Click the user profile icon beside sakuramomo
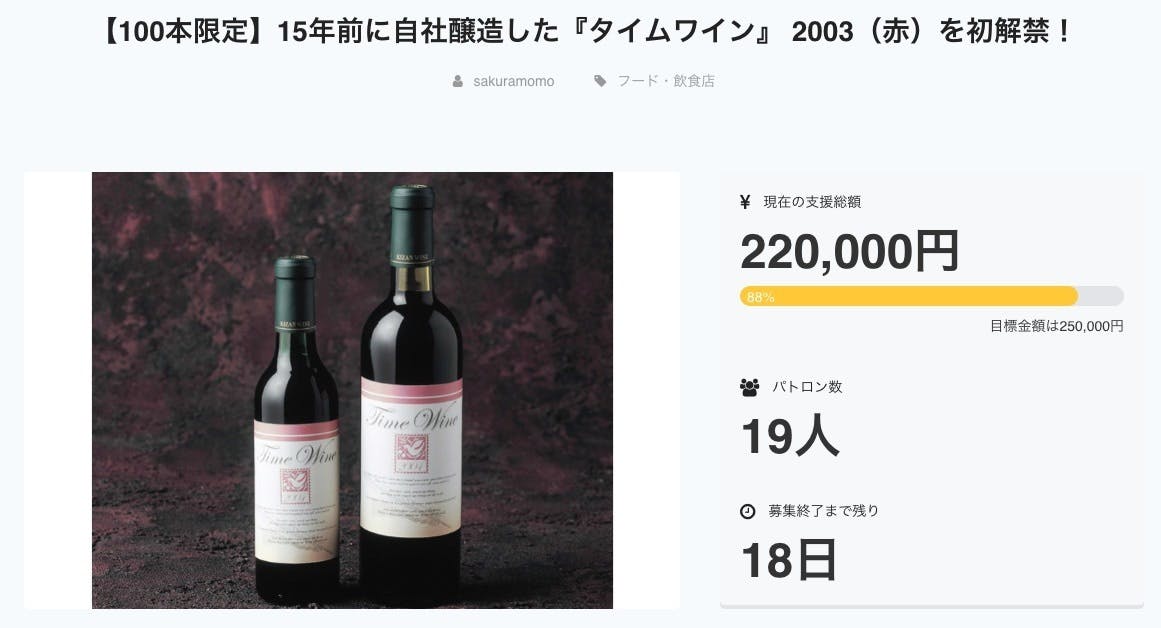1161x628 pixels. 458,81
